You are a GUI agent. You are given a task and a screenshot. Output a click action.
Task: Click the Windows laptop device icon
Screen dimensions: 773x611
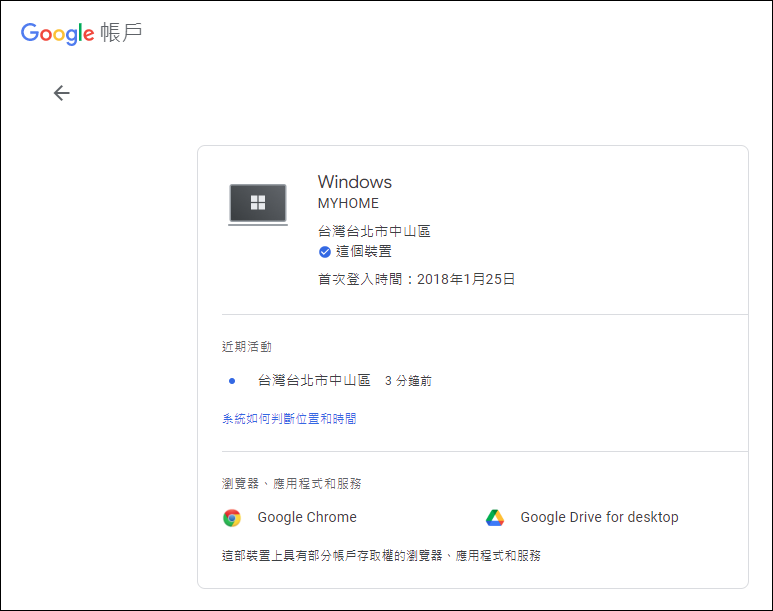[258, 204]
